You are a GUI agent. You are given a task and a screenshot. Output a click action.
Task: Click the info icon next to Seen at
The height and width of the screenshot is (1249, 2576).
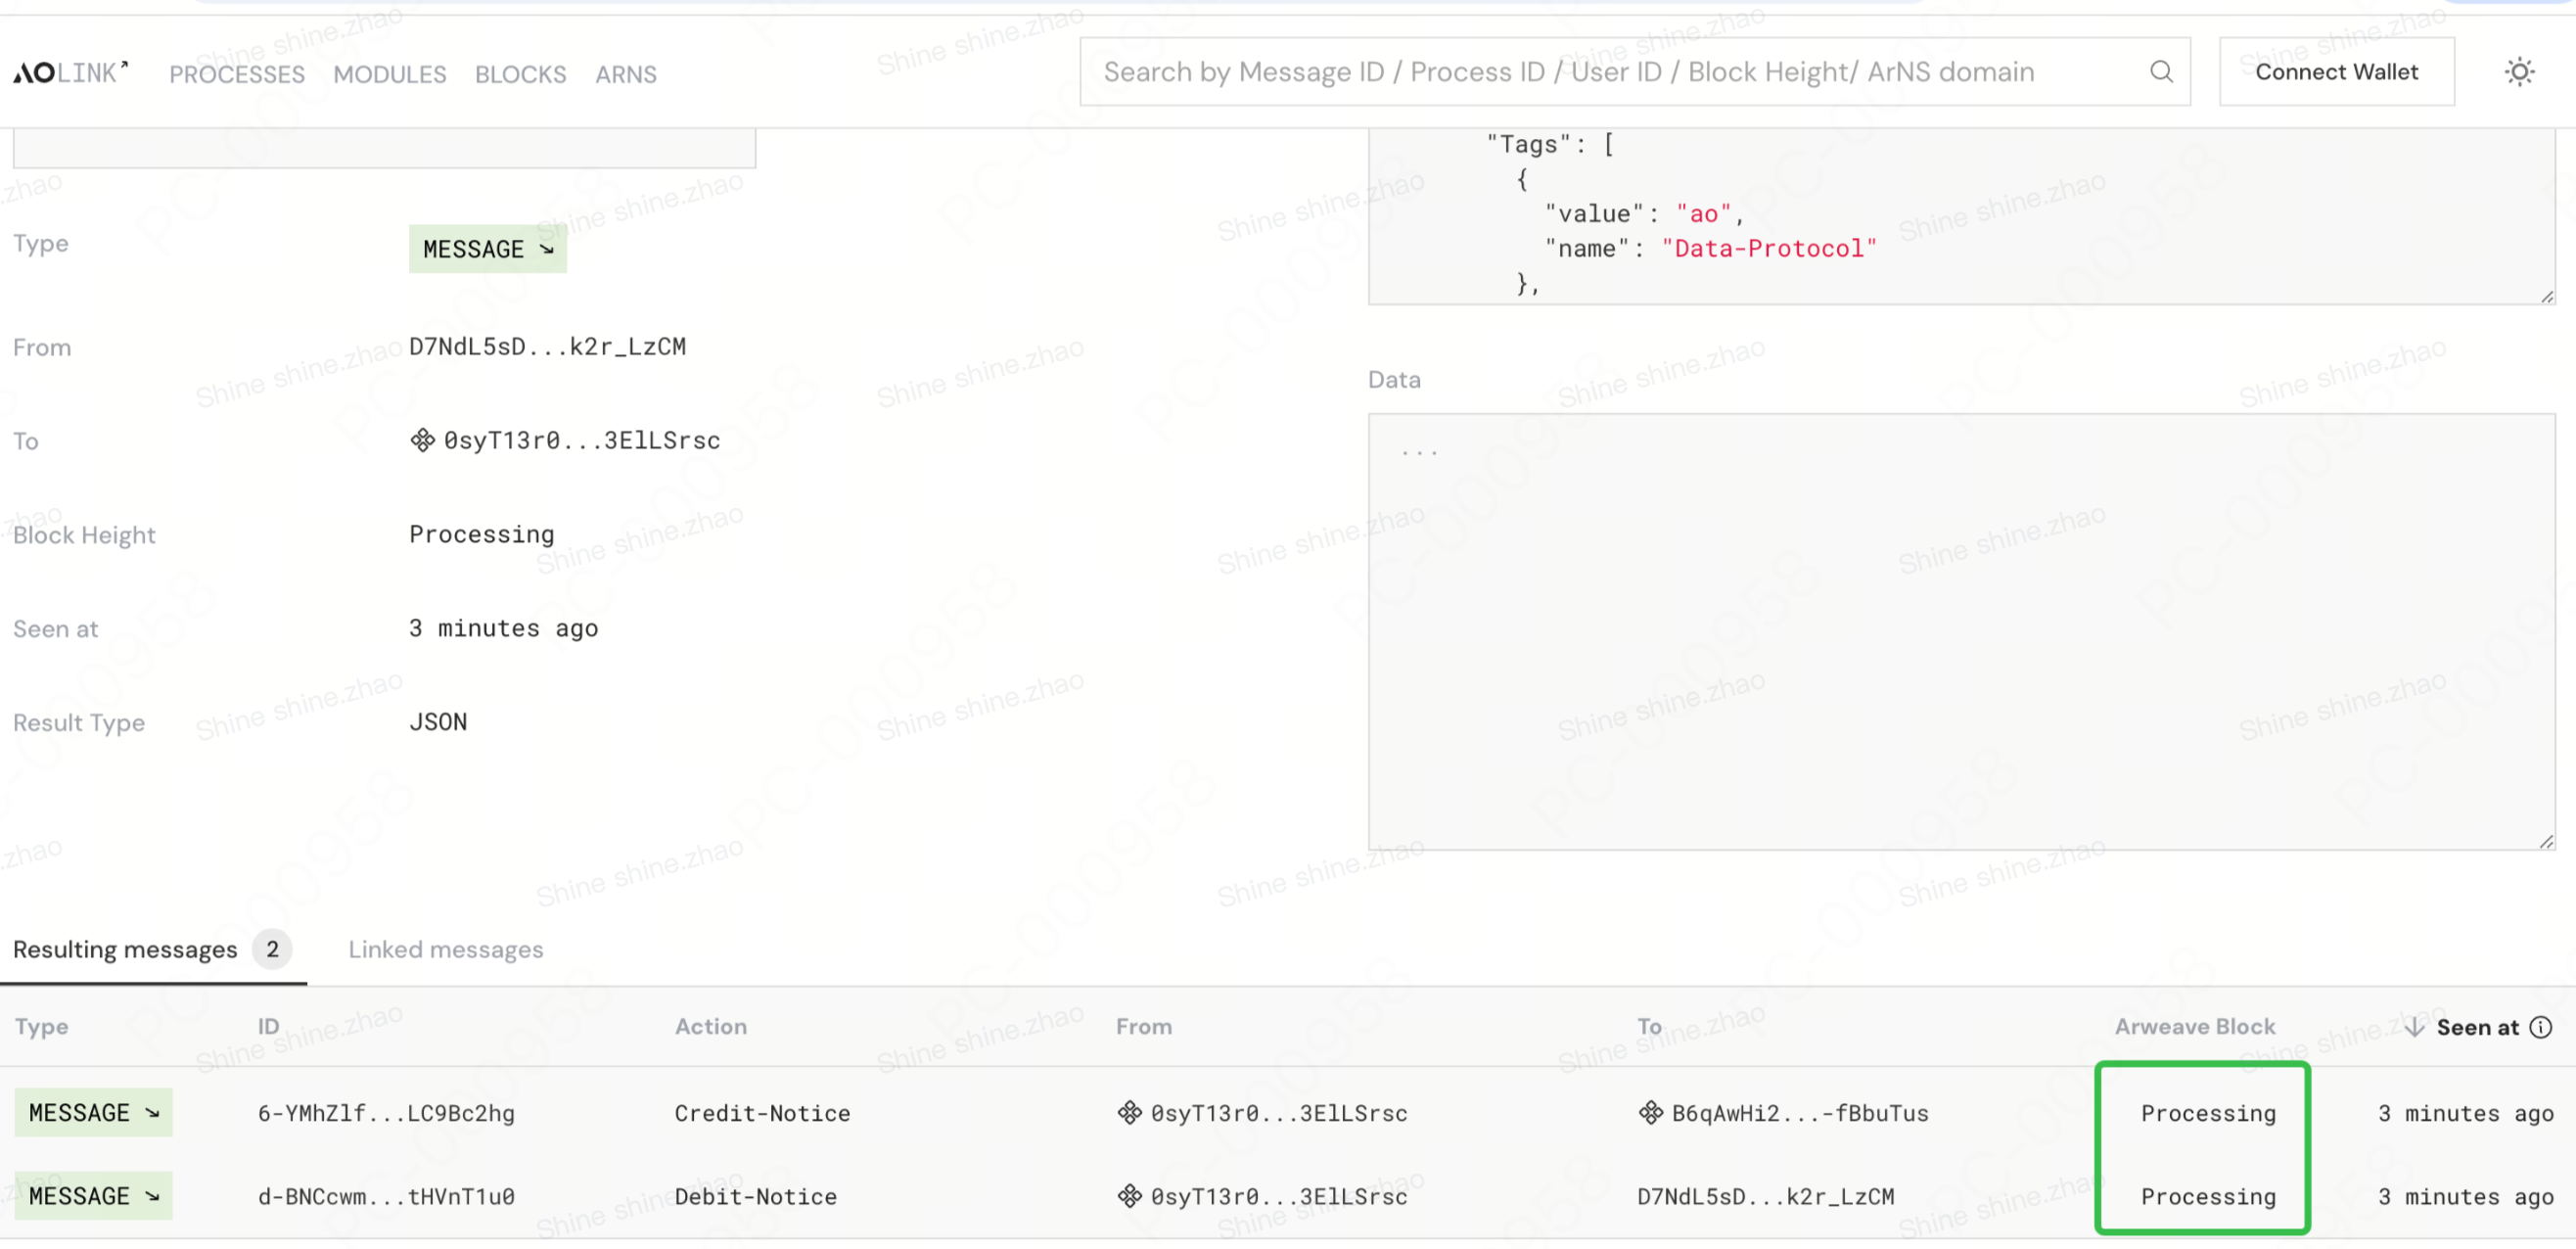click(x=2541, y=1027)
